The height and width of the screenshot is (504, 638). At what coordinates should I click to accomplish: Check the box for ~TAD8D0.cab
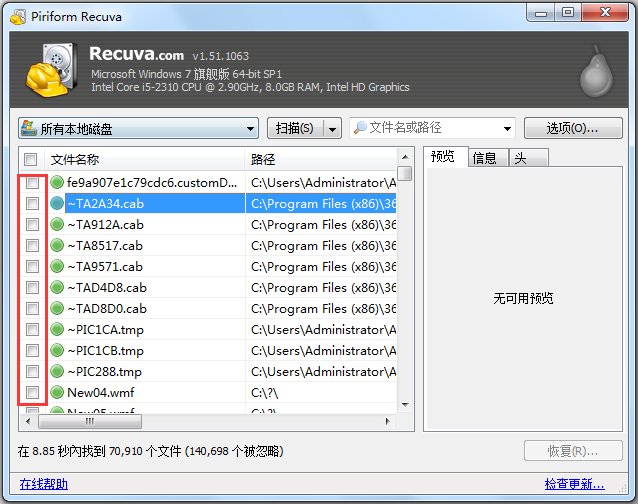(x=32, y=308)
